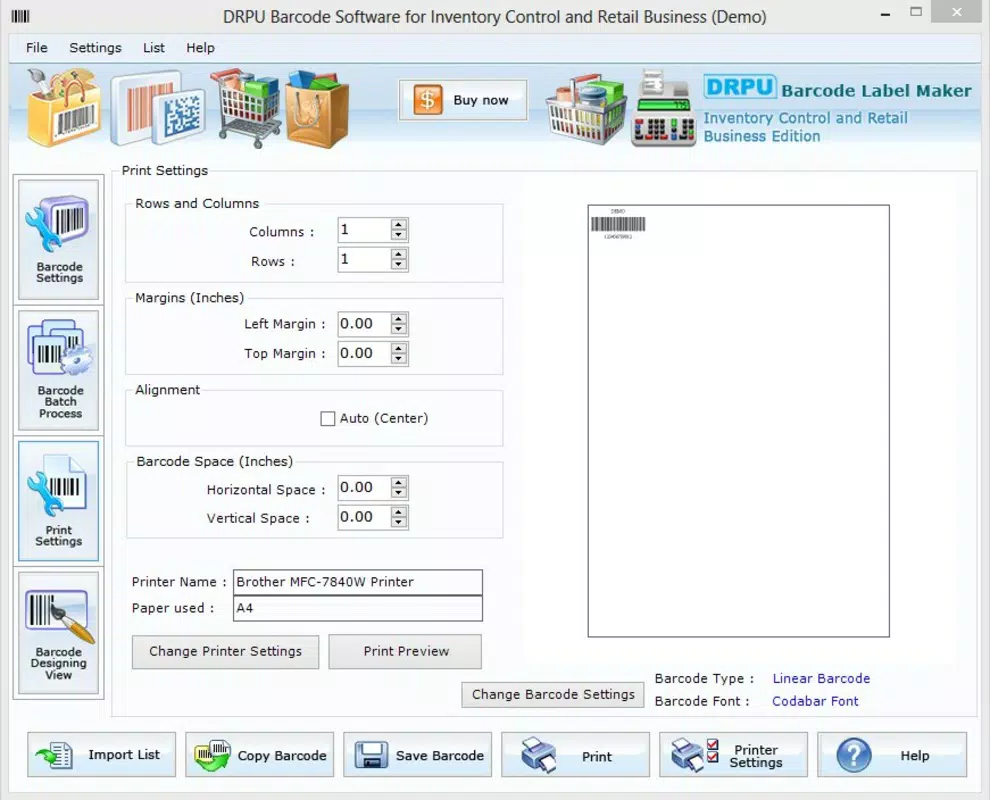
Task: Click the Top Margin value field
Action: tap(364, 354)
